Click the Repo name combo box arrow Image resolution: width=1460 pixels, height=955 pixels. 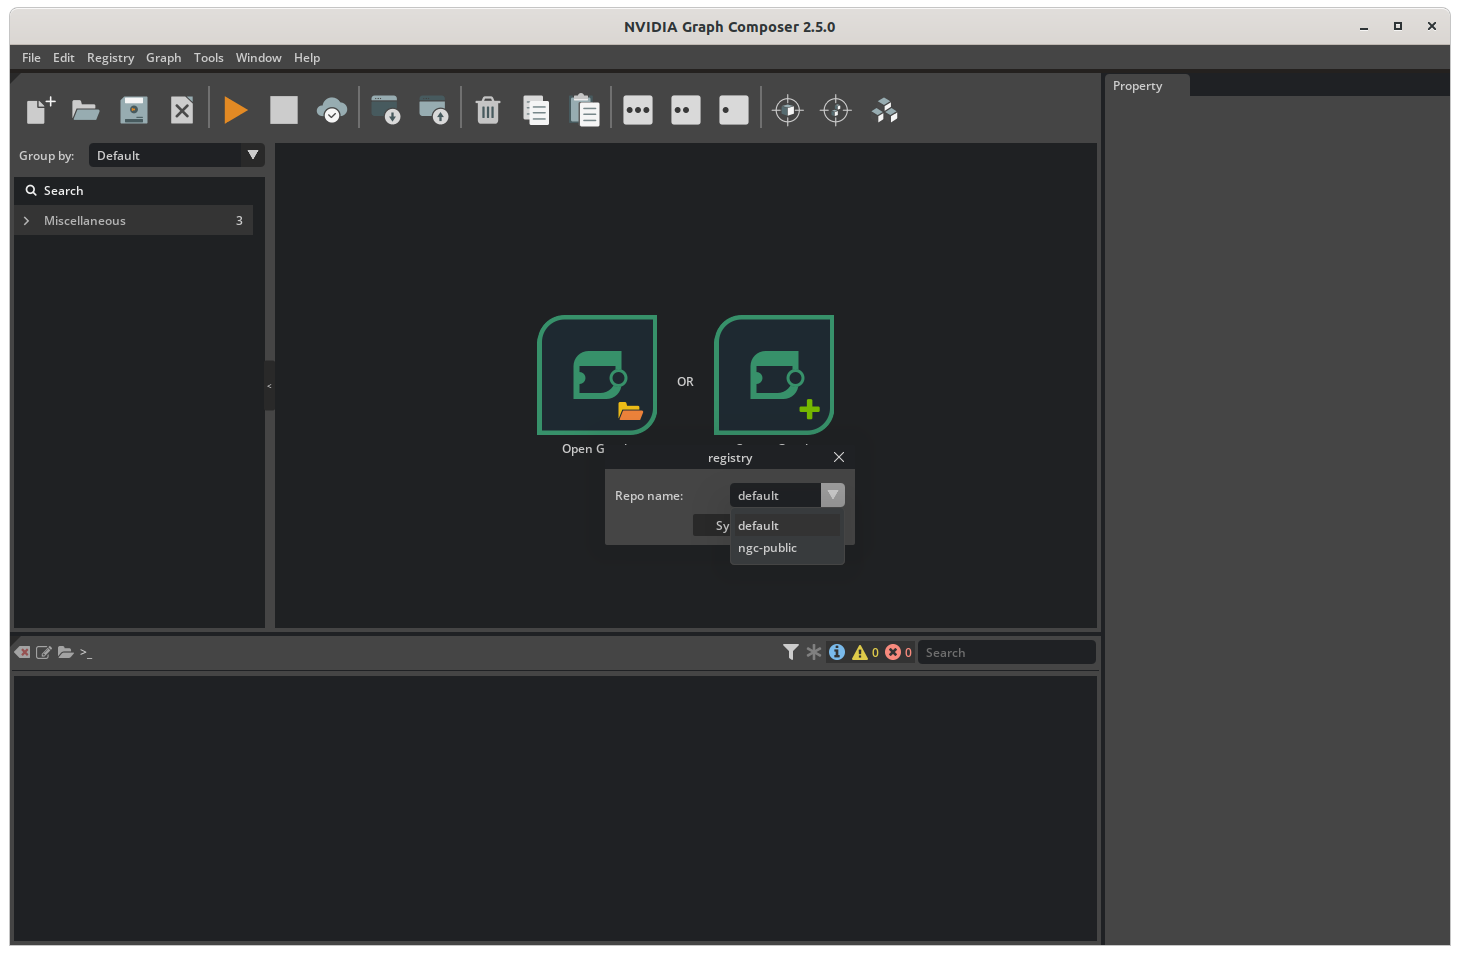pyautogui.click(x=833, y=495)
